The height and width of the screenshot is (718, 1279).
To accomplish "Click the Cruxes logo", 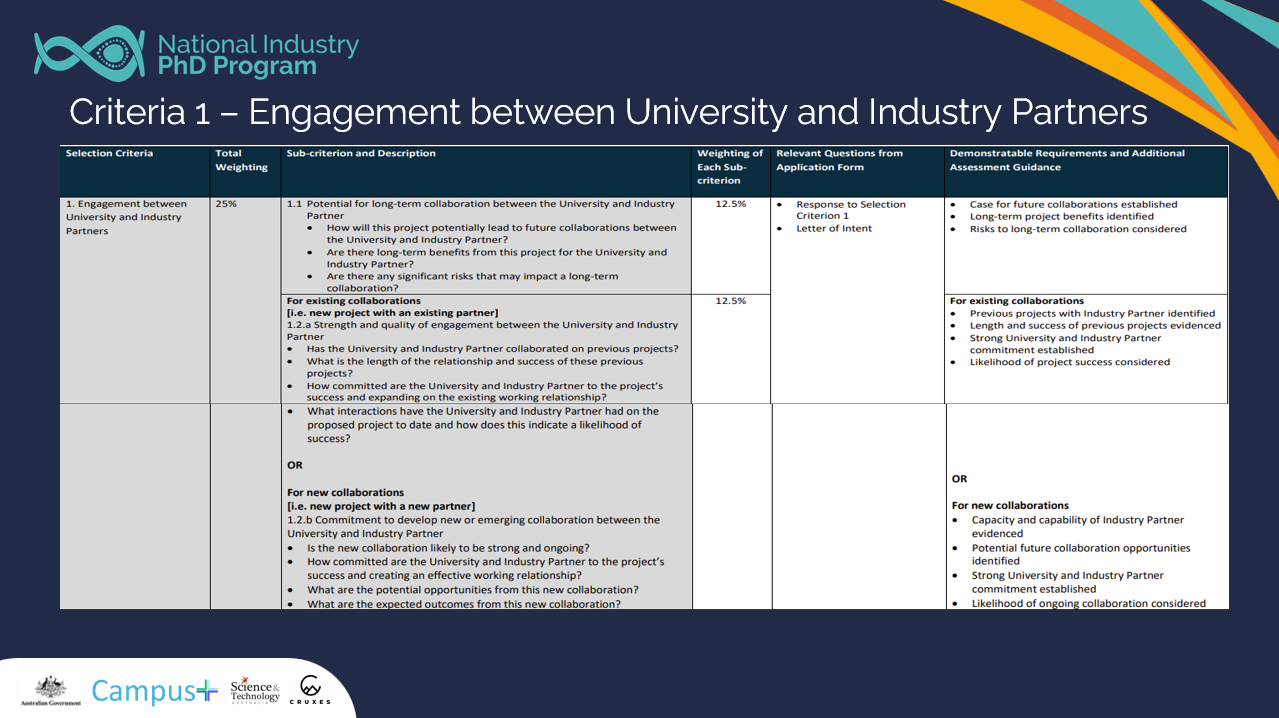I will click(311, 690).
